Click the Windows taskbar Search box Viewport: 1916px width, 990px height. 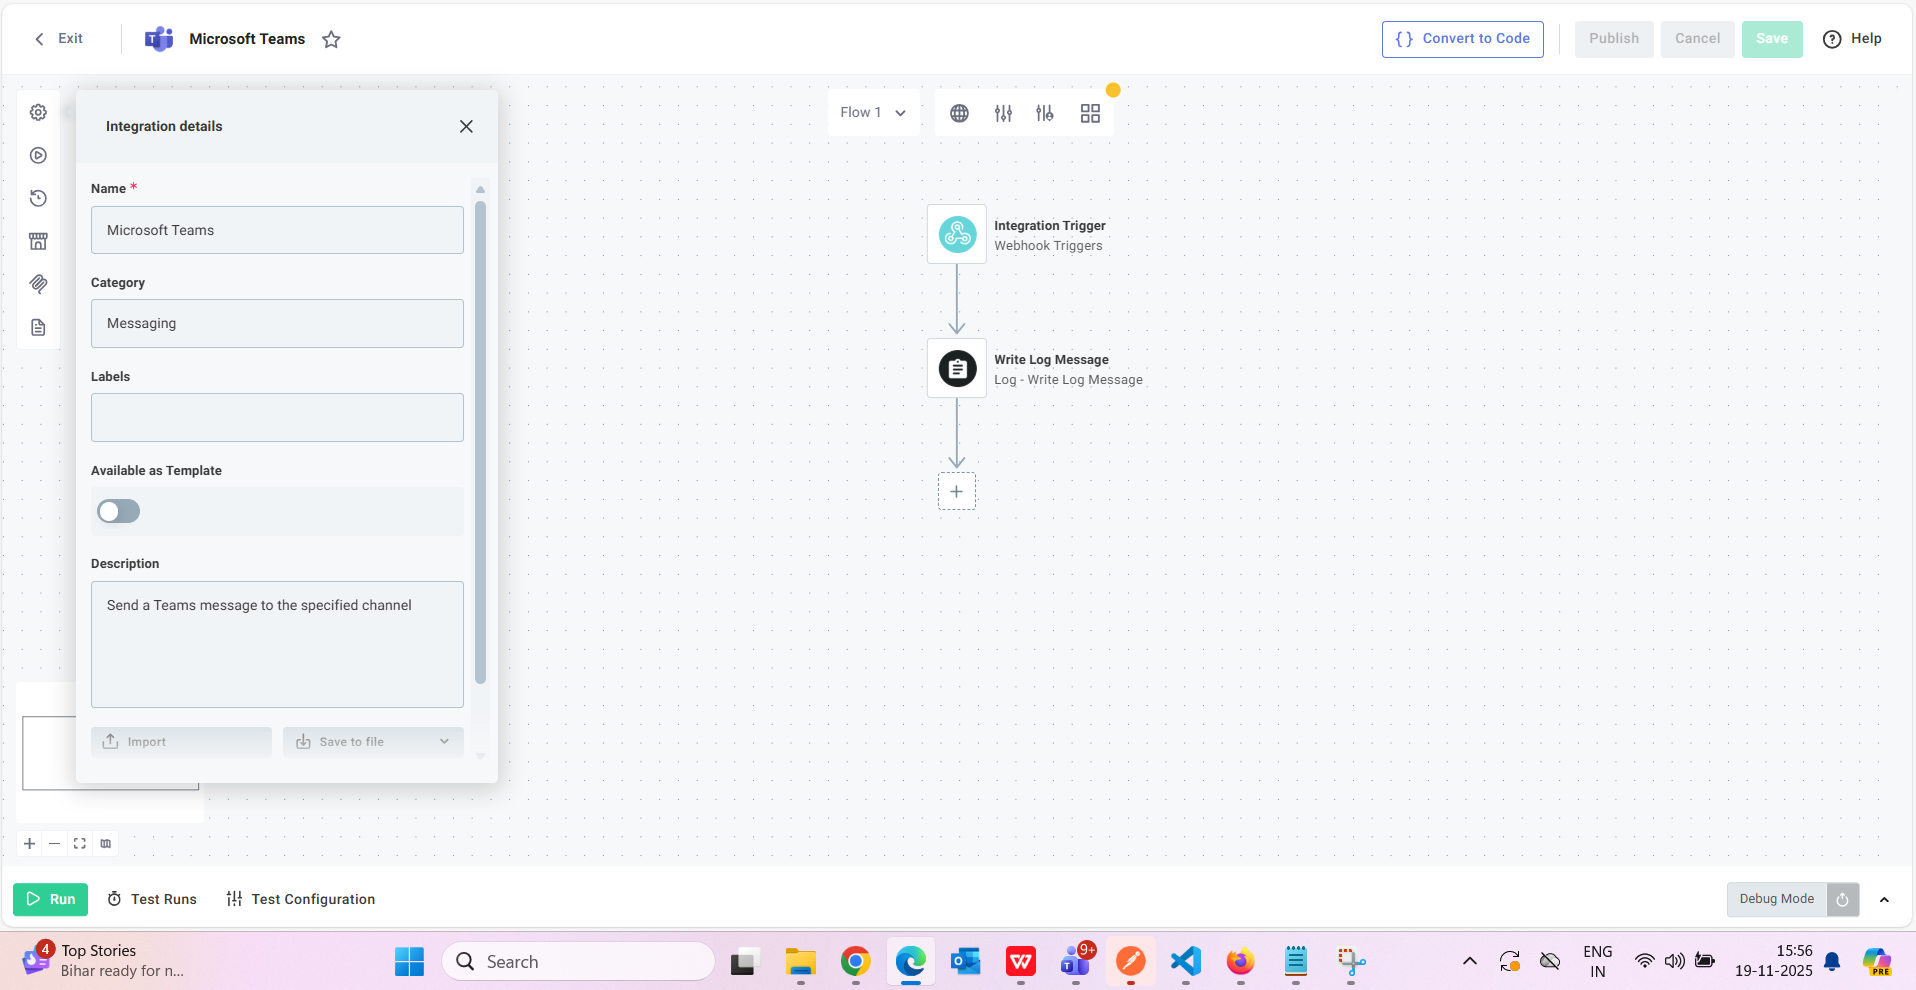pos(579,961)
